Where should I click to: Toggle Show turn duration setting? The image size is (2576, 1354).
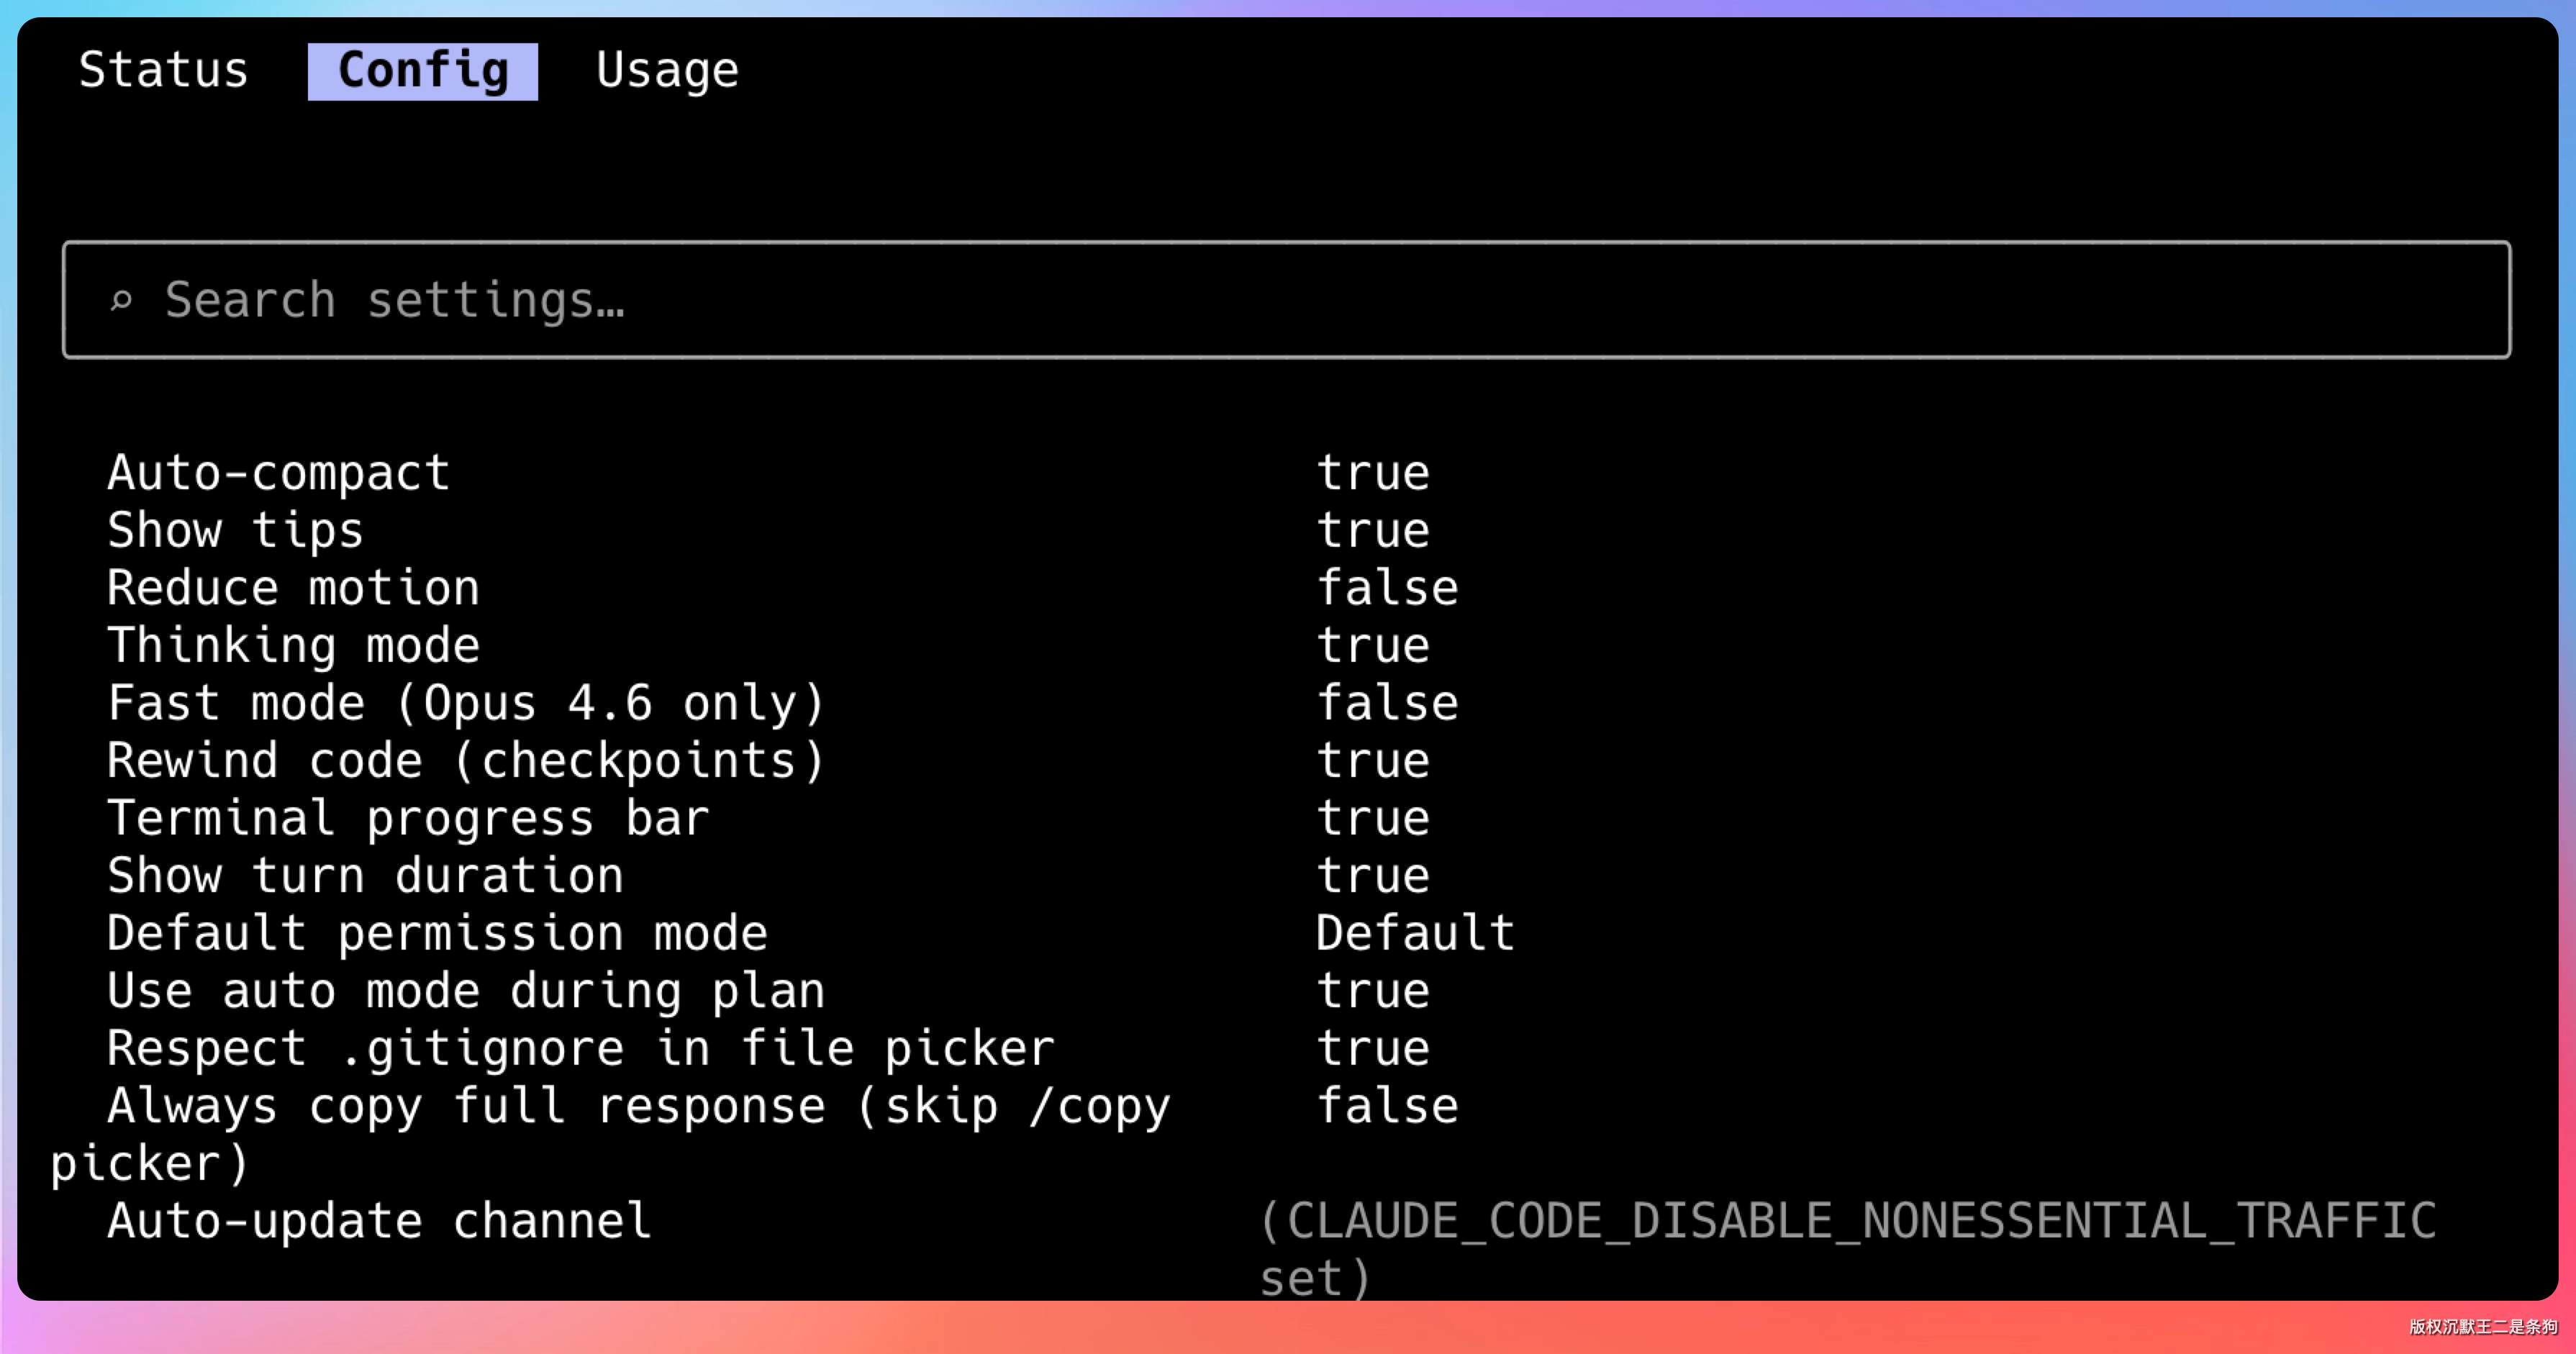coord(1372,876)
